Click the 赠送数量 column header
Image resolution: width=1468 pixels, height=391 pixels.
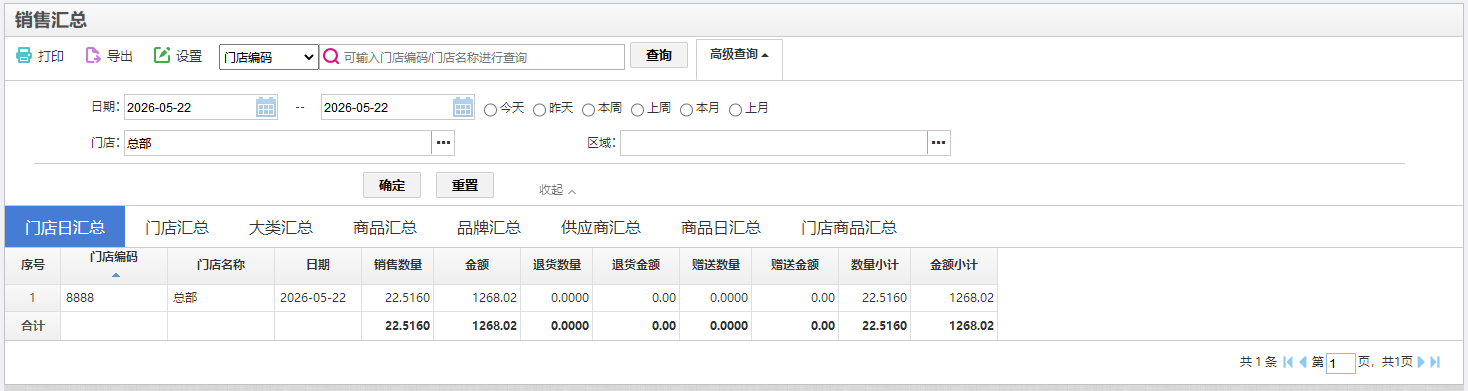point(716,265)
